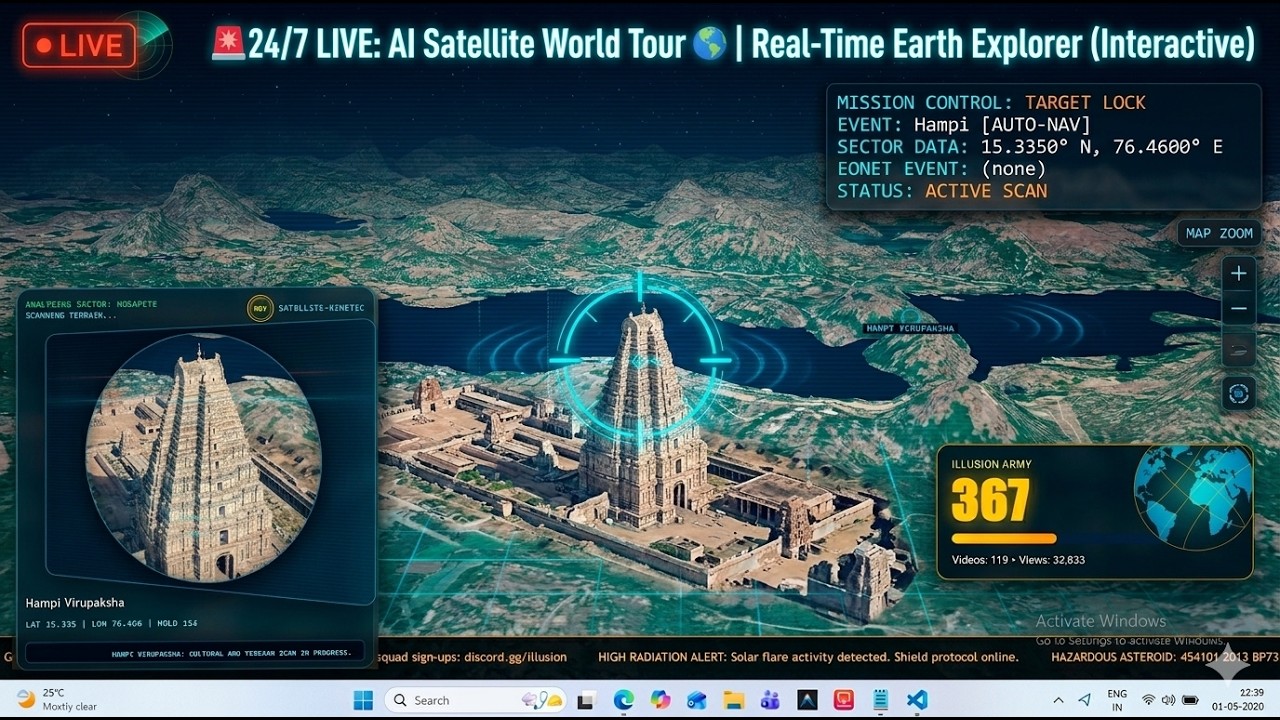
Task: Click the EONET EVENT (none) line
Action: pos(941,169)
